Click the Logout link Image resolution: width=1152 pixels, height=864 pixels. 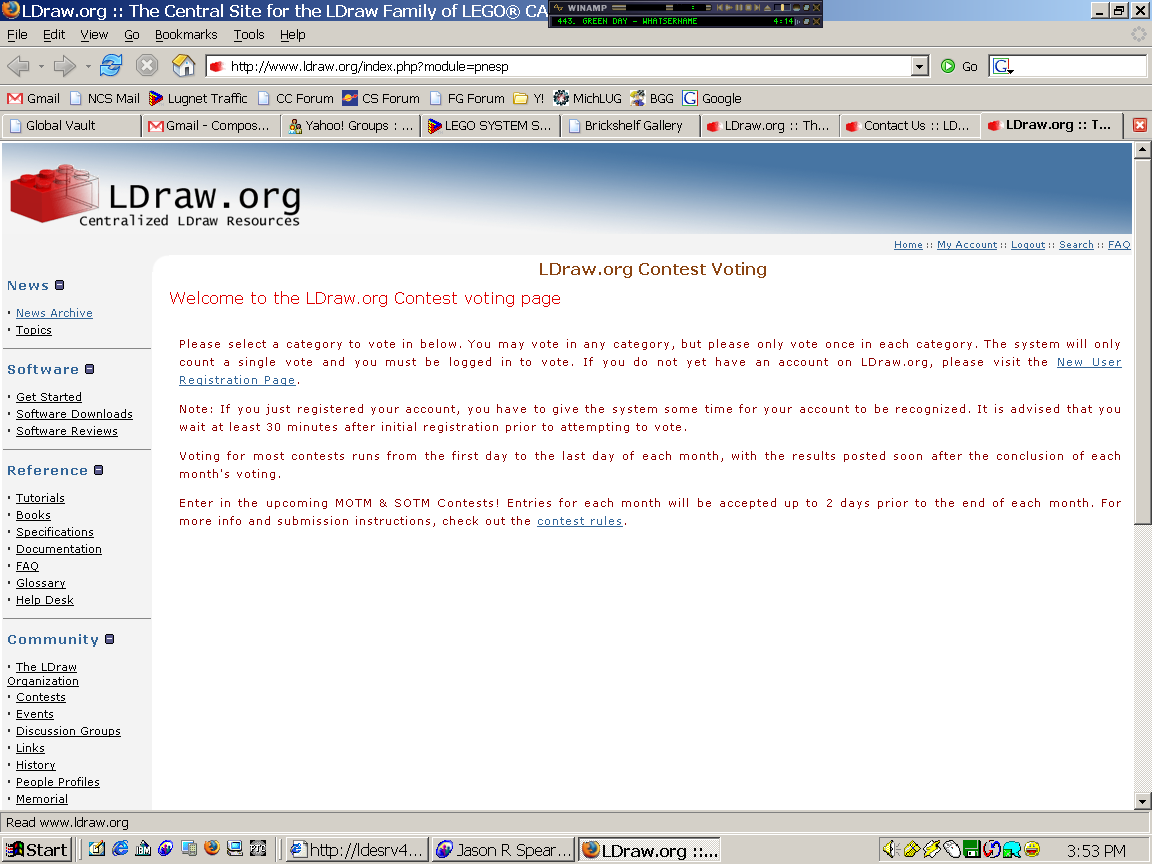(1028, 245)
